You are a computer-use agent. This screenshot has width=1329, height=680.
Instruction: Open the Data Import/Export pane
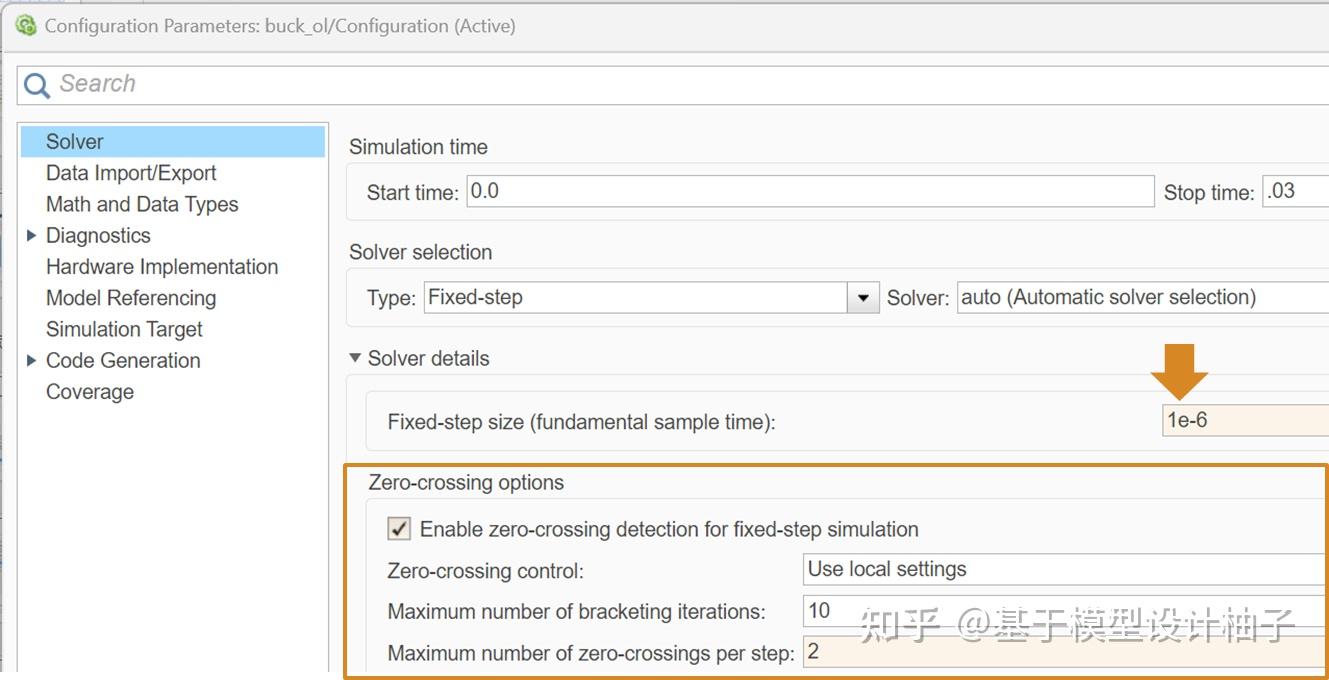131,173
